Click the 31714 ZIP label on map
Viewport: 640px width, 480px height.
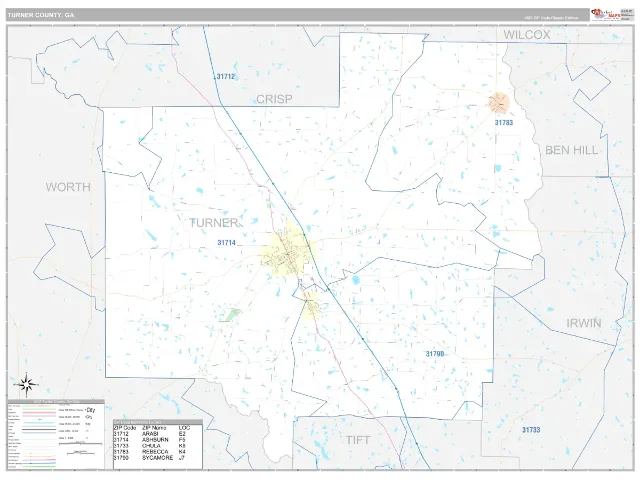tap(227, 242)
